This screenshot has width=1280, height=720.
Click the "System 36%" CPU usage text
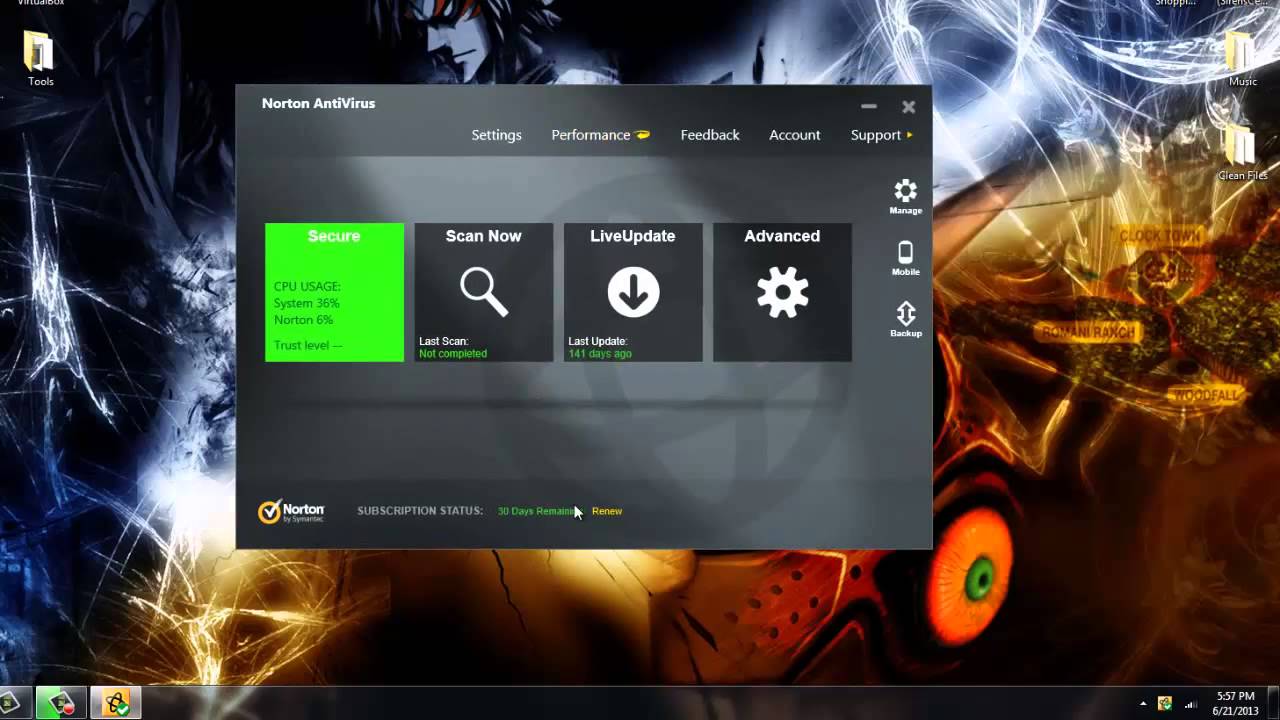point(306,303)
